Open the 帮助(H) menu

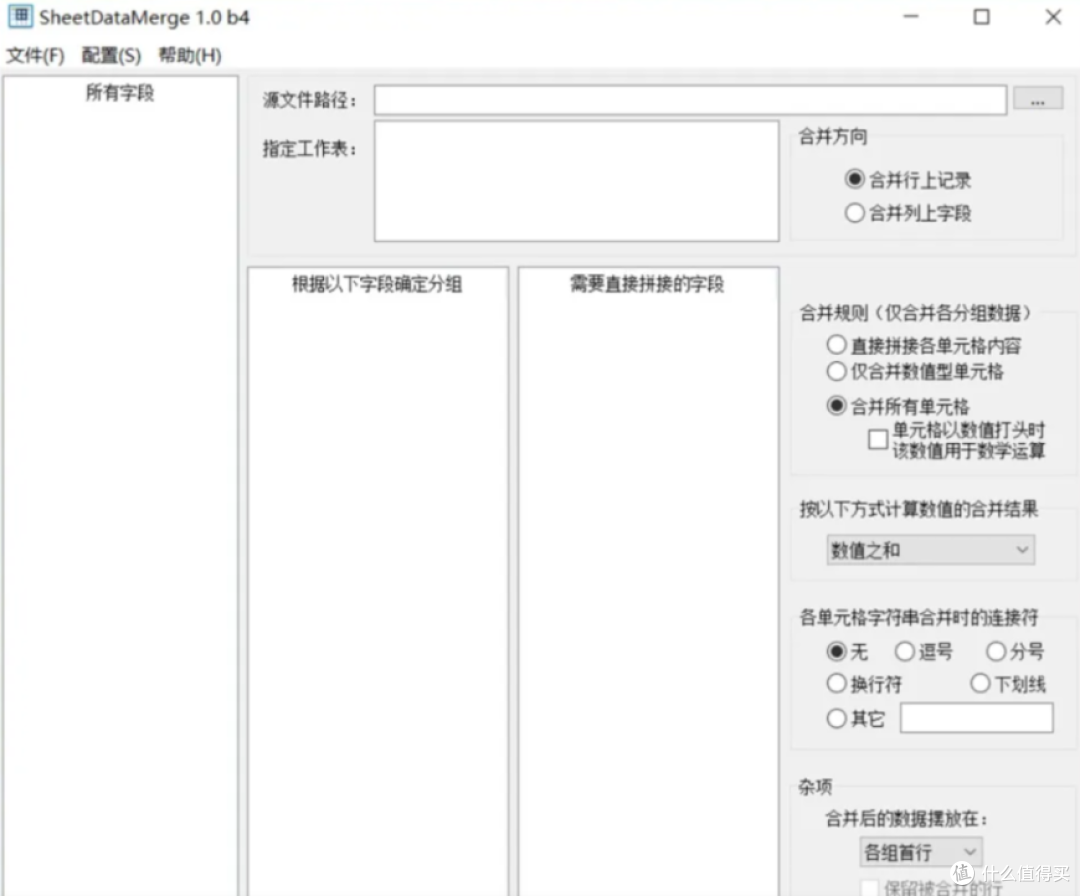[x=190, y=55]
